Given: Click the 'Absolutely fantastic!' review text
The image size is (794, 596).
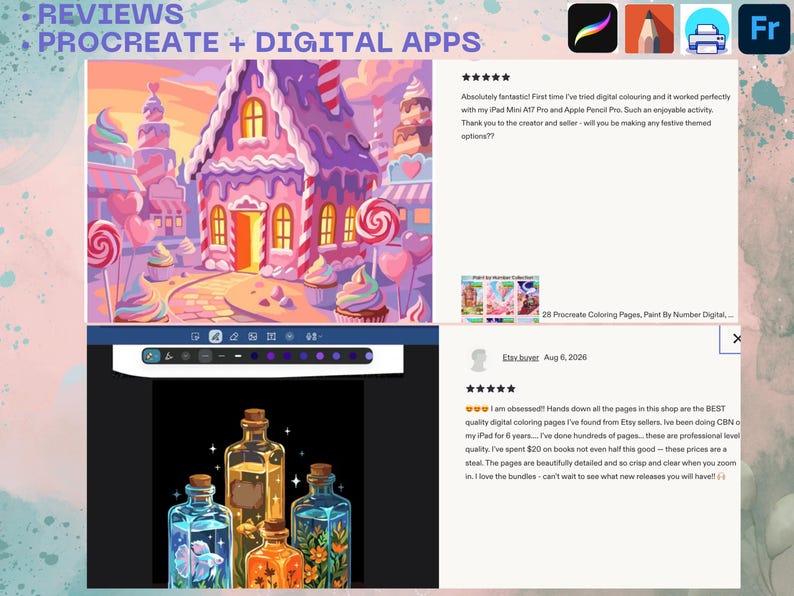Looking at the screenshot, I should [596, 116].
